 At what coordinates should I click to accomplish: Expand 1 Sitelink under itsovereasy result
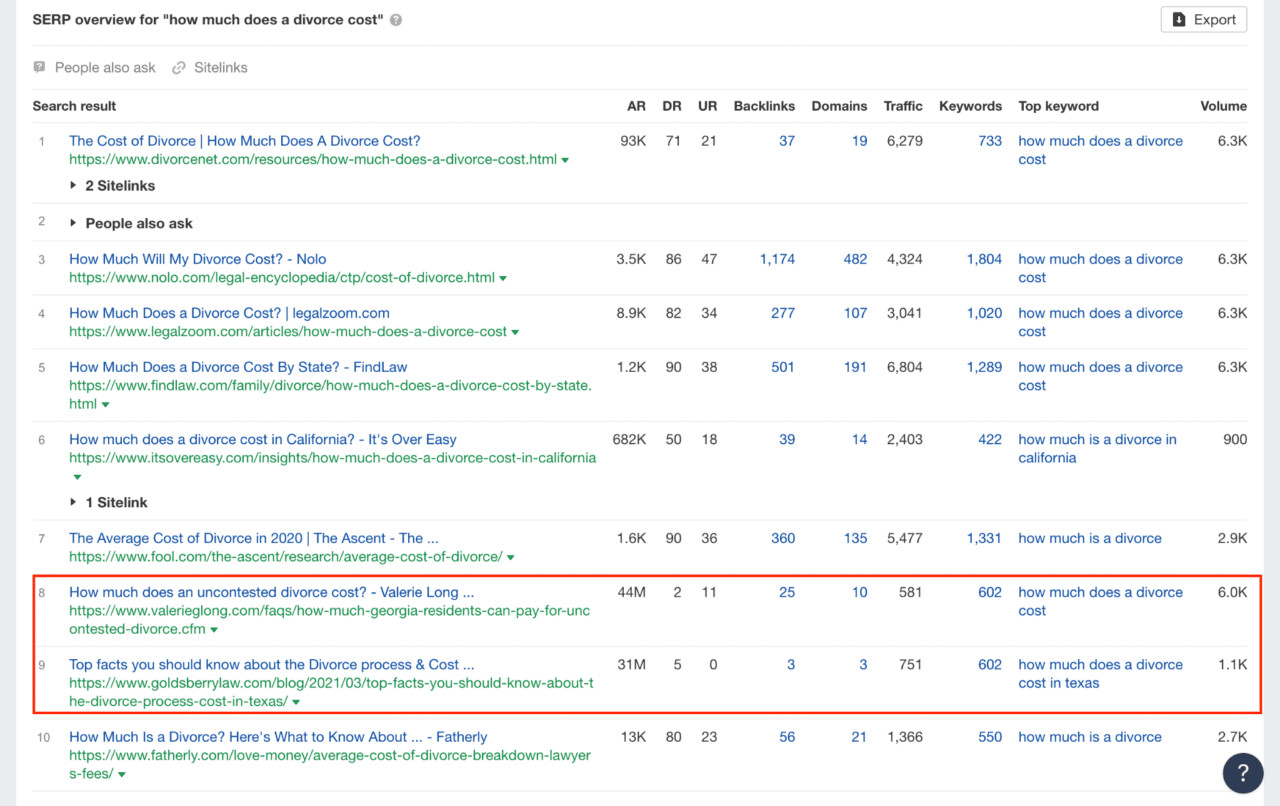[x=108, y=502]
